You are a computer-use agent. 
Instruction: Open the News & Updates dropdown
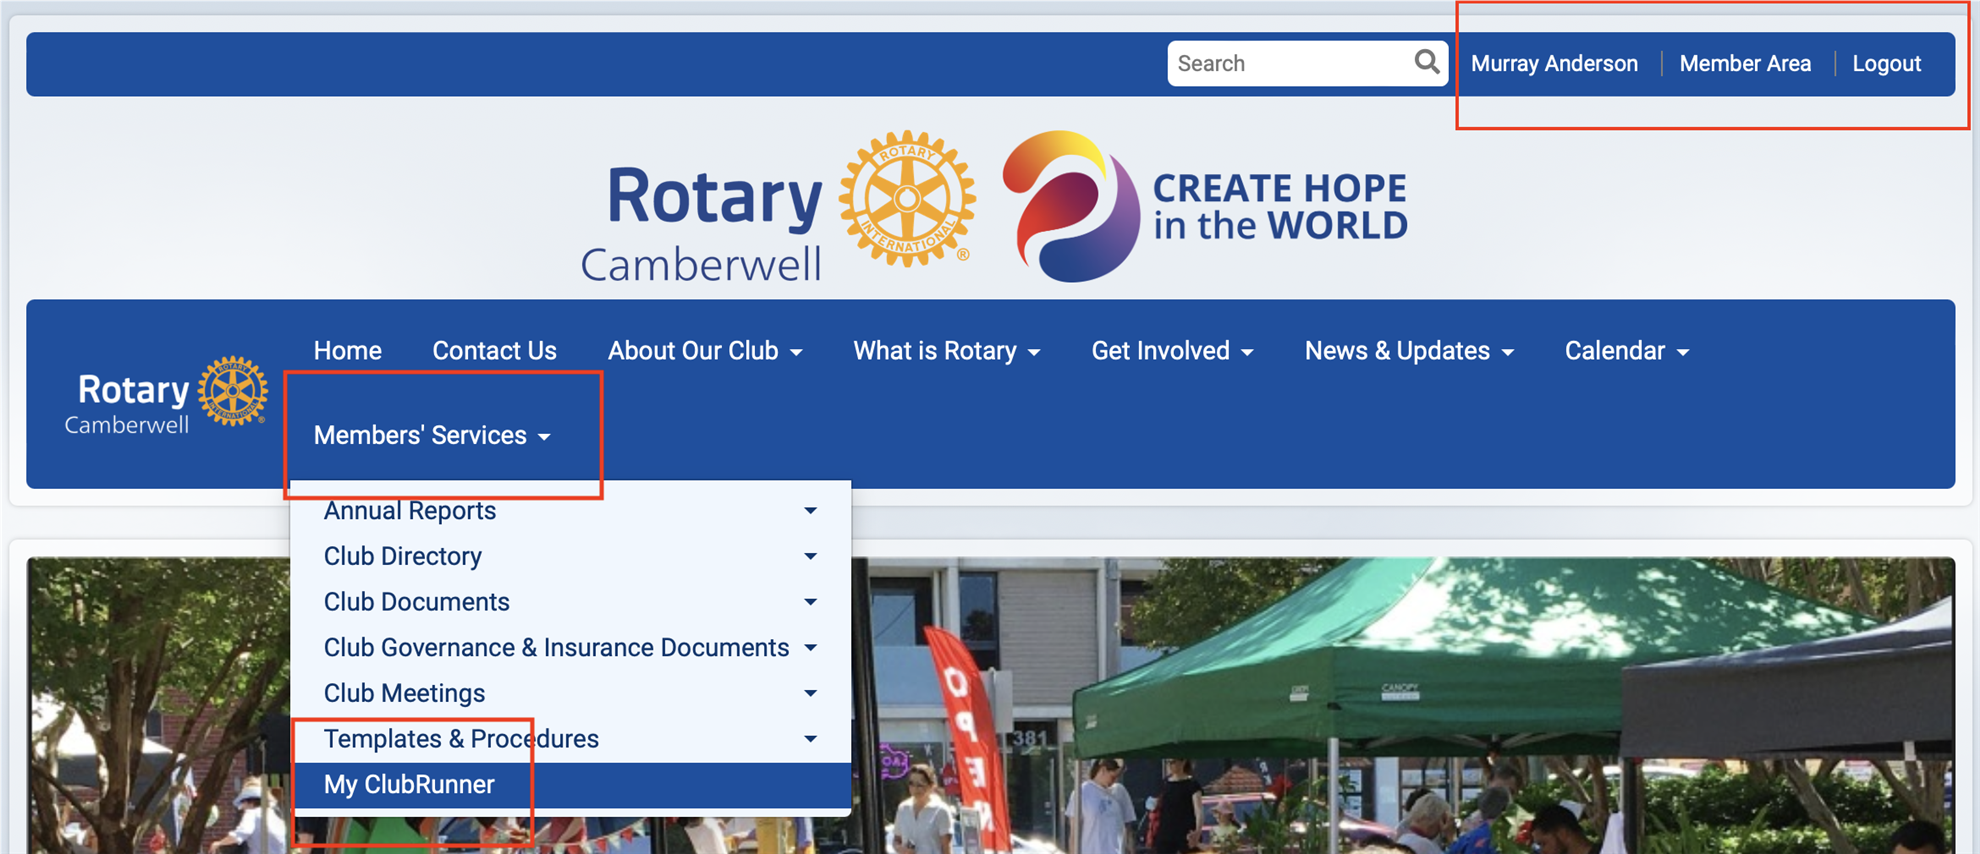[x=1409, y=351]
